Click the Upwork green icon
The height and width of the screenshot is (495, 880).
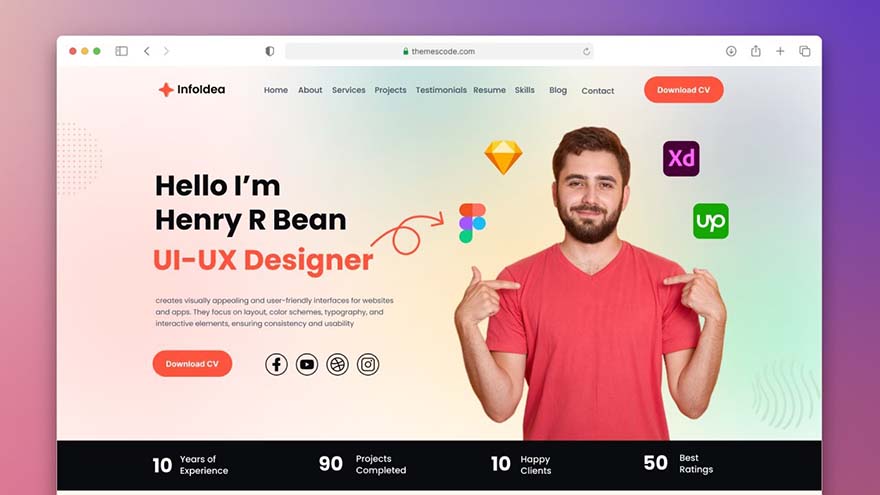click(x=711, y=221)
